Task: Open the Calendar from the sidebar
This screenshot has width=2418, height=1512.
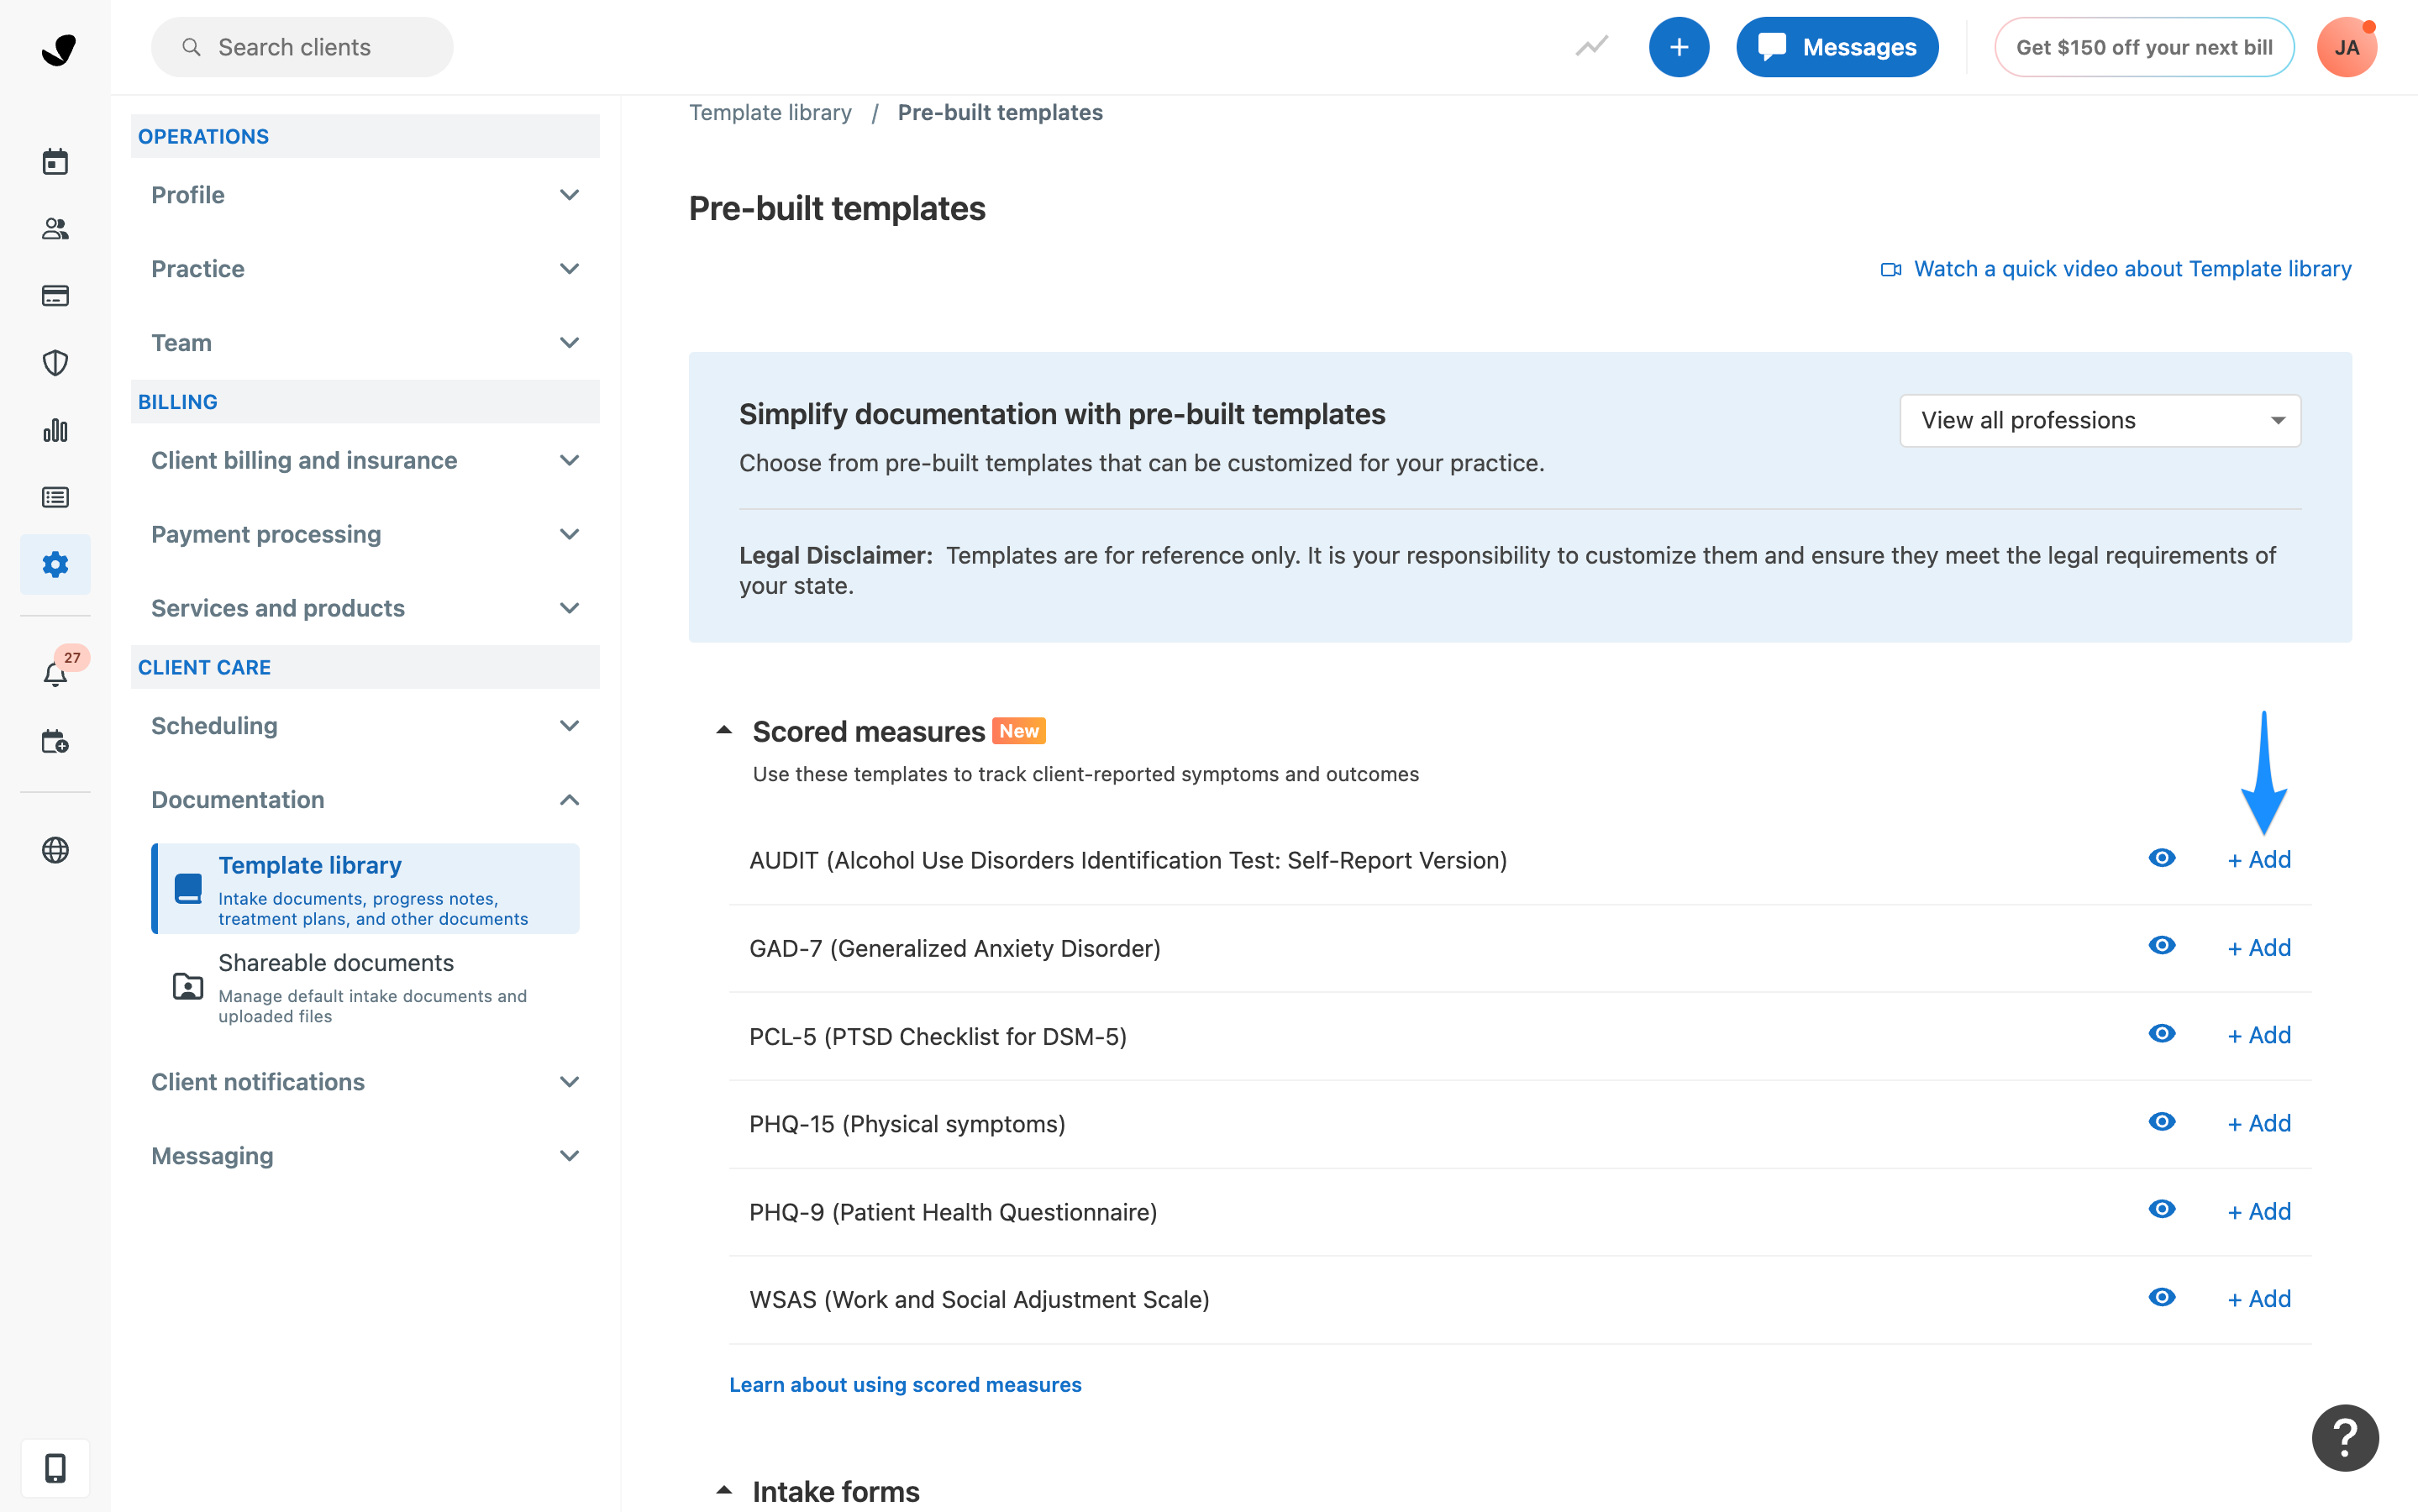Action: click(55, 161)
